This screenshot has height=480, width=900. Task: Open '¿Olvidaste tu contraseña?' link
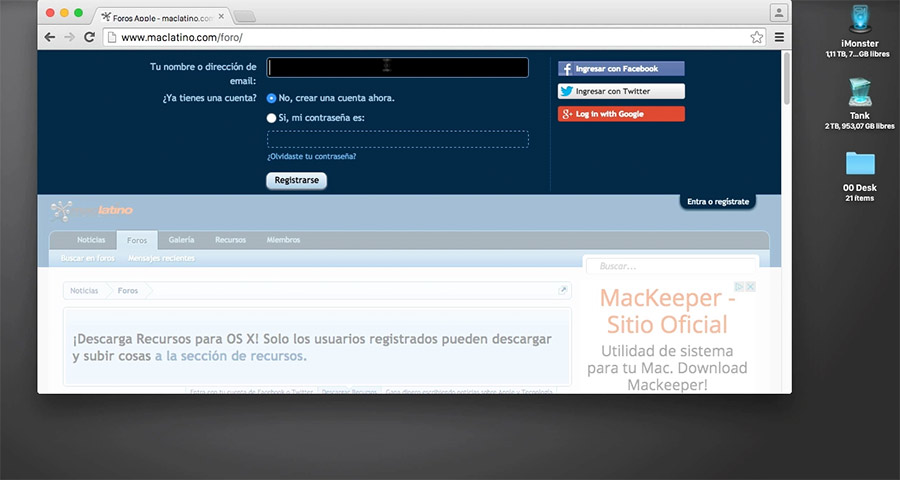point(311,156)
